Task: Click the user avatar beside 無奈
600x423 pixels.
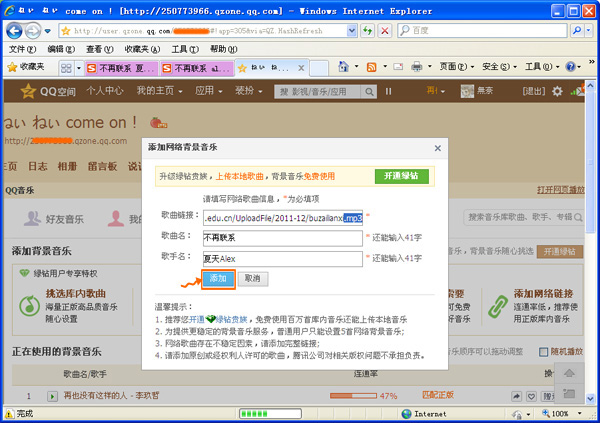Action: (467, 91)
